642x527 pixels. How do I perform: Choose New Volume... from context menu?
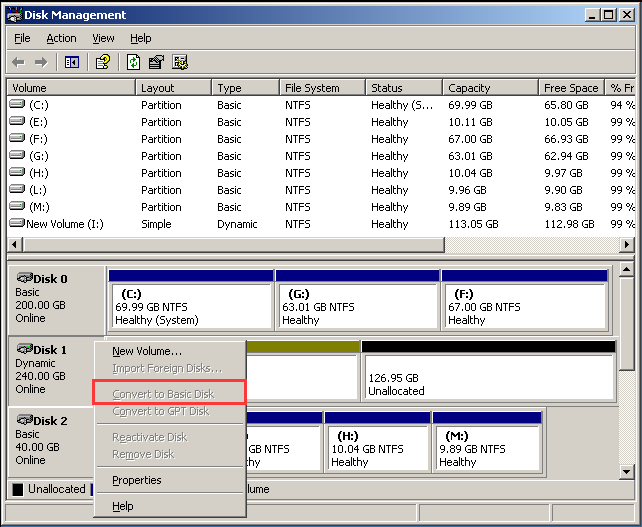pyautogui.click(x=170, y=351)
